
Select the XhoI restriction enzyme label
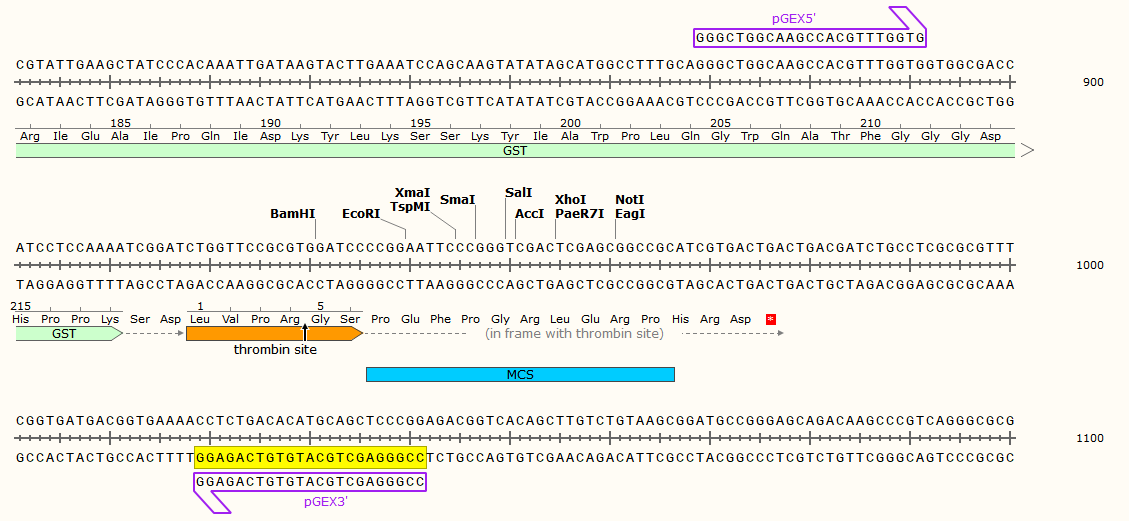click(x=570, y=199)
